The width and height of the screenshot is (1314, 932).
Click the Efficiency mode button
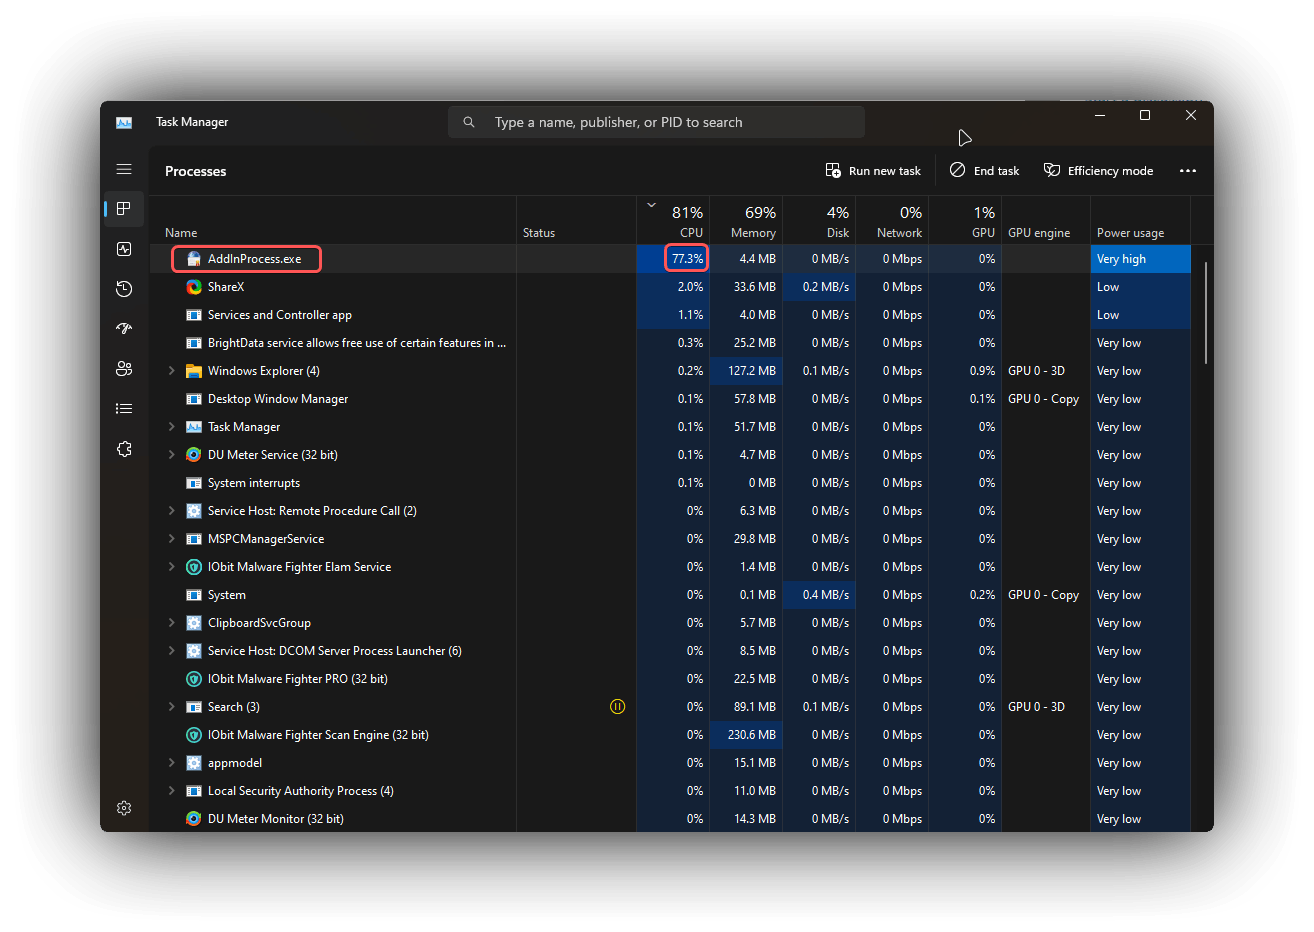(x=1098, y=171)
